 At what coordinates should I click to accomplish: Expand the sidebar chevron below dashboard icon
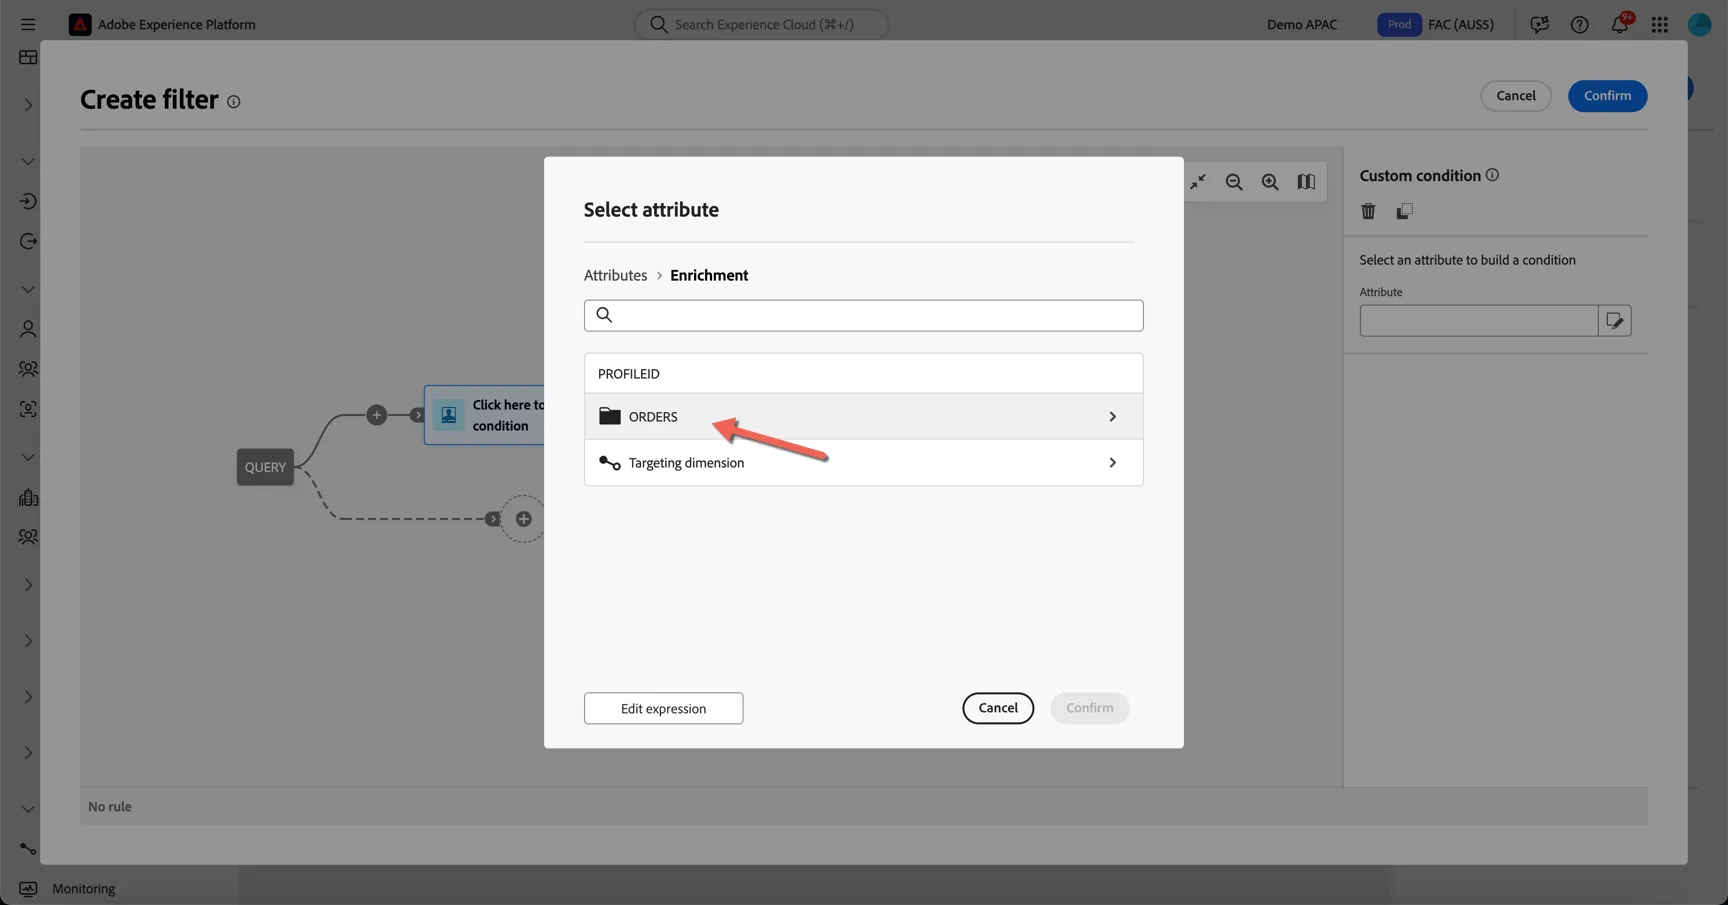pos(28,105)
